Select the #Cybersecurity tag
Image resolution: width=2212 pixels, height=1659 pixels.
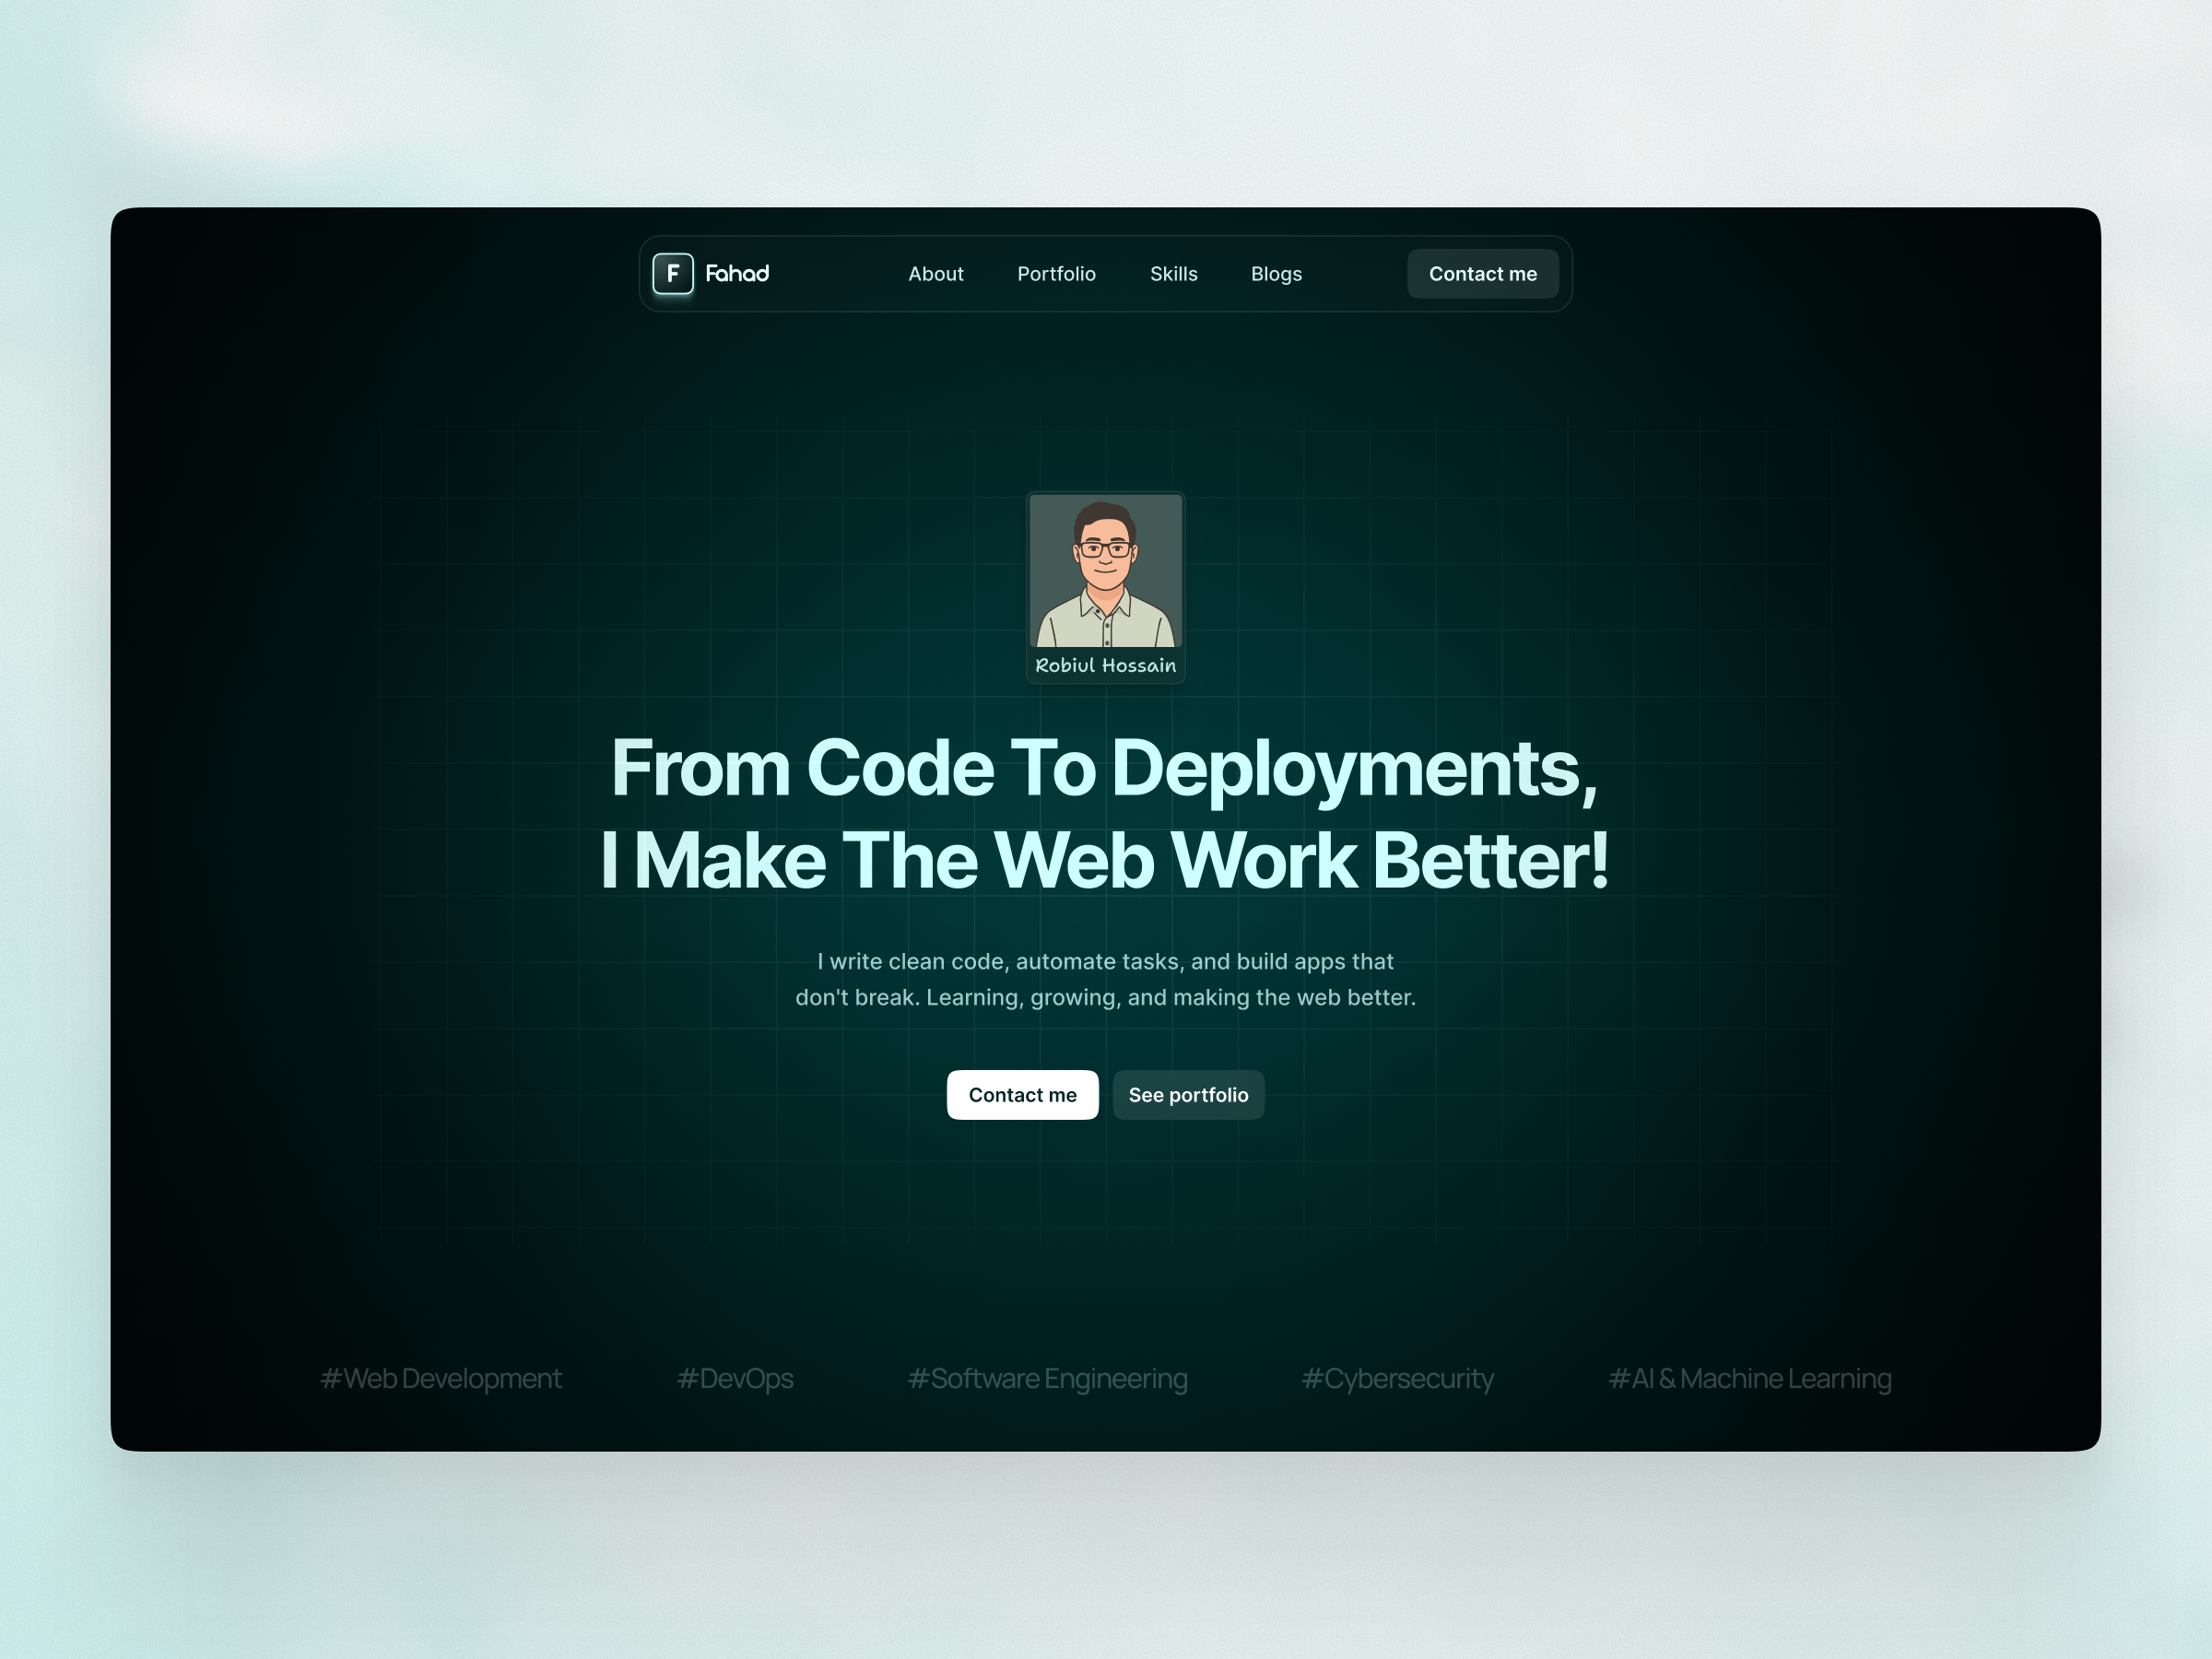click(1397, 1378)
